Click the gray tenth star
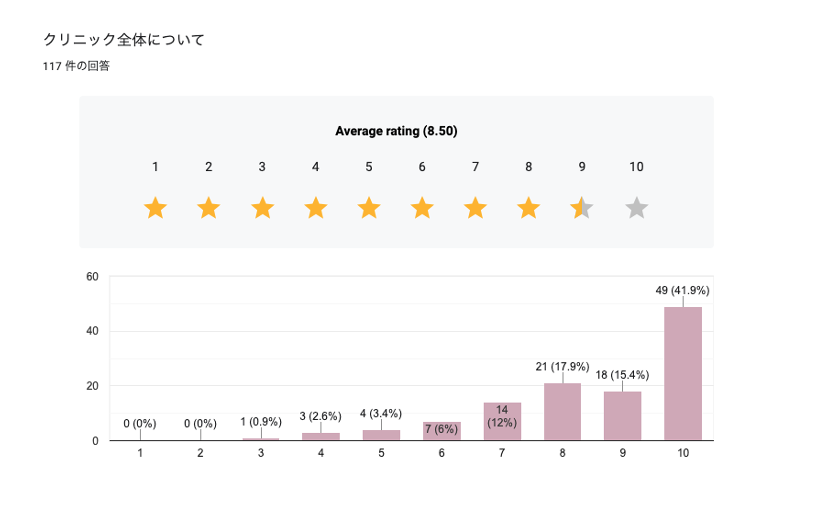The image size is (833, 511). (636, 208)
